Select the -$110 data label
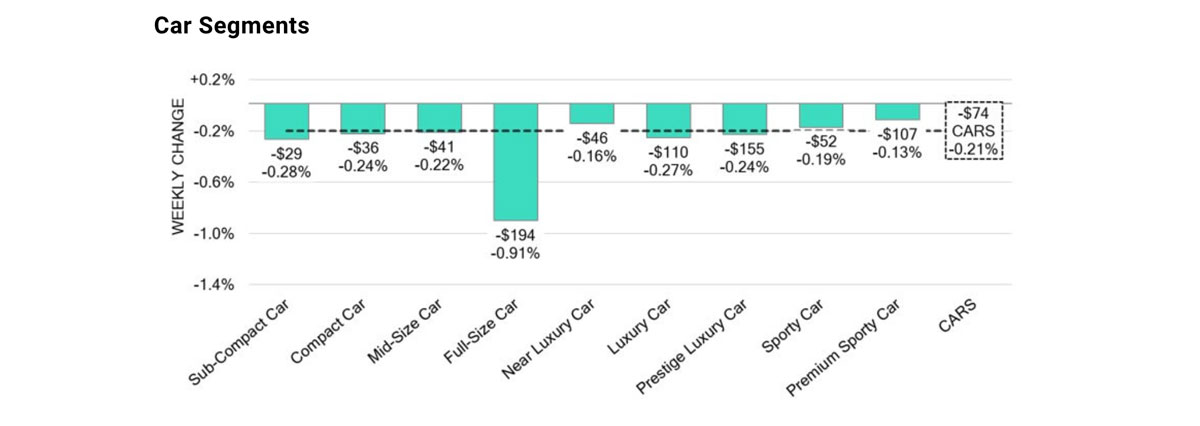The height and width of the screenshot is (426, 1200). click(x=668, y=153)
